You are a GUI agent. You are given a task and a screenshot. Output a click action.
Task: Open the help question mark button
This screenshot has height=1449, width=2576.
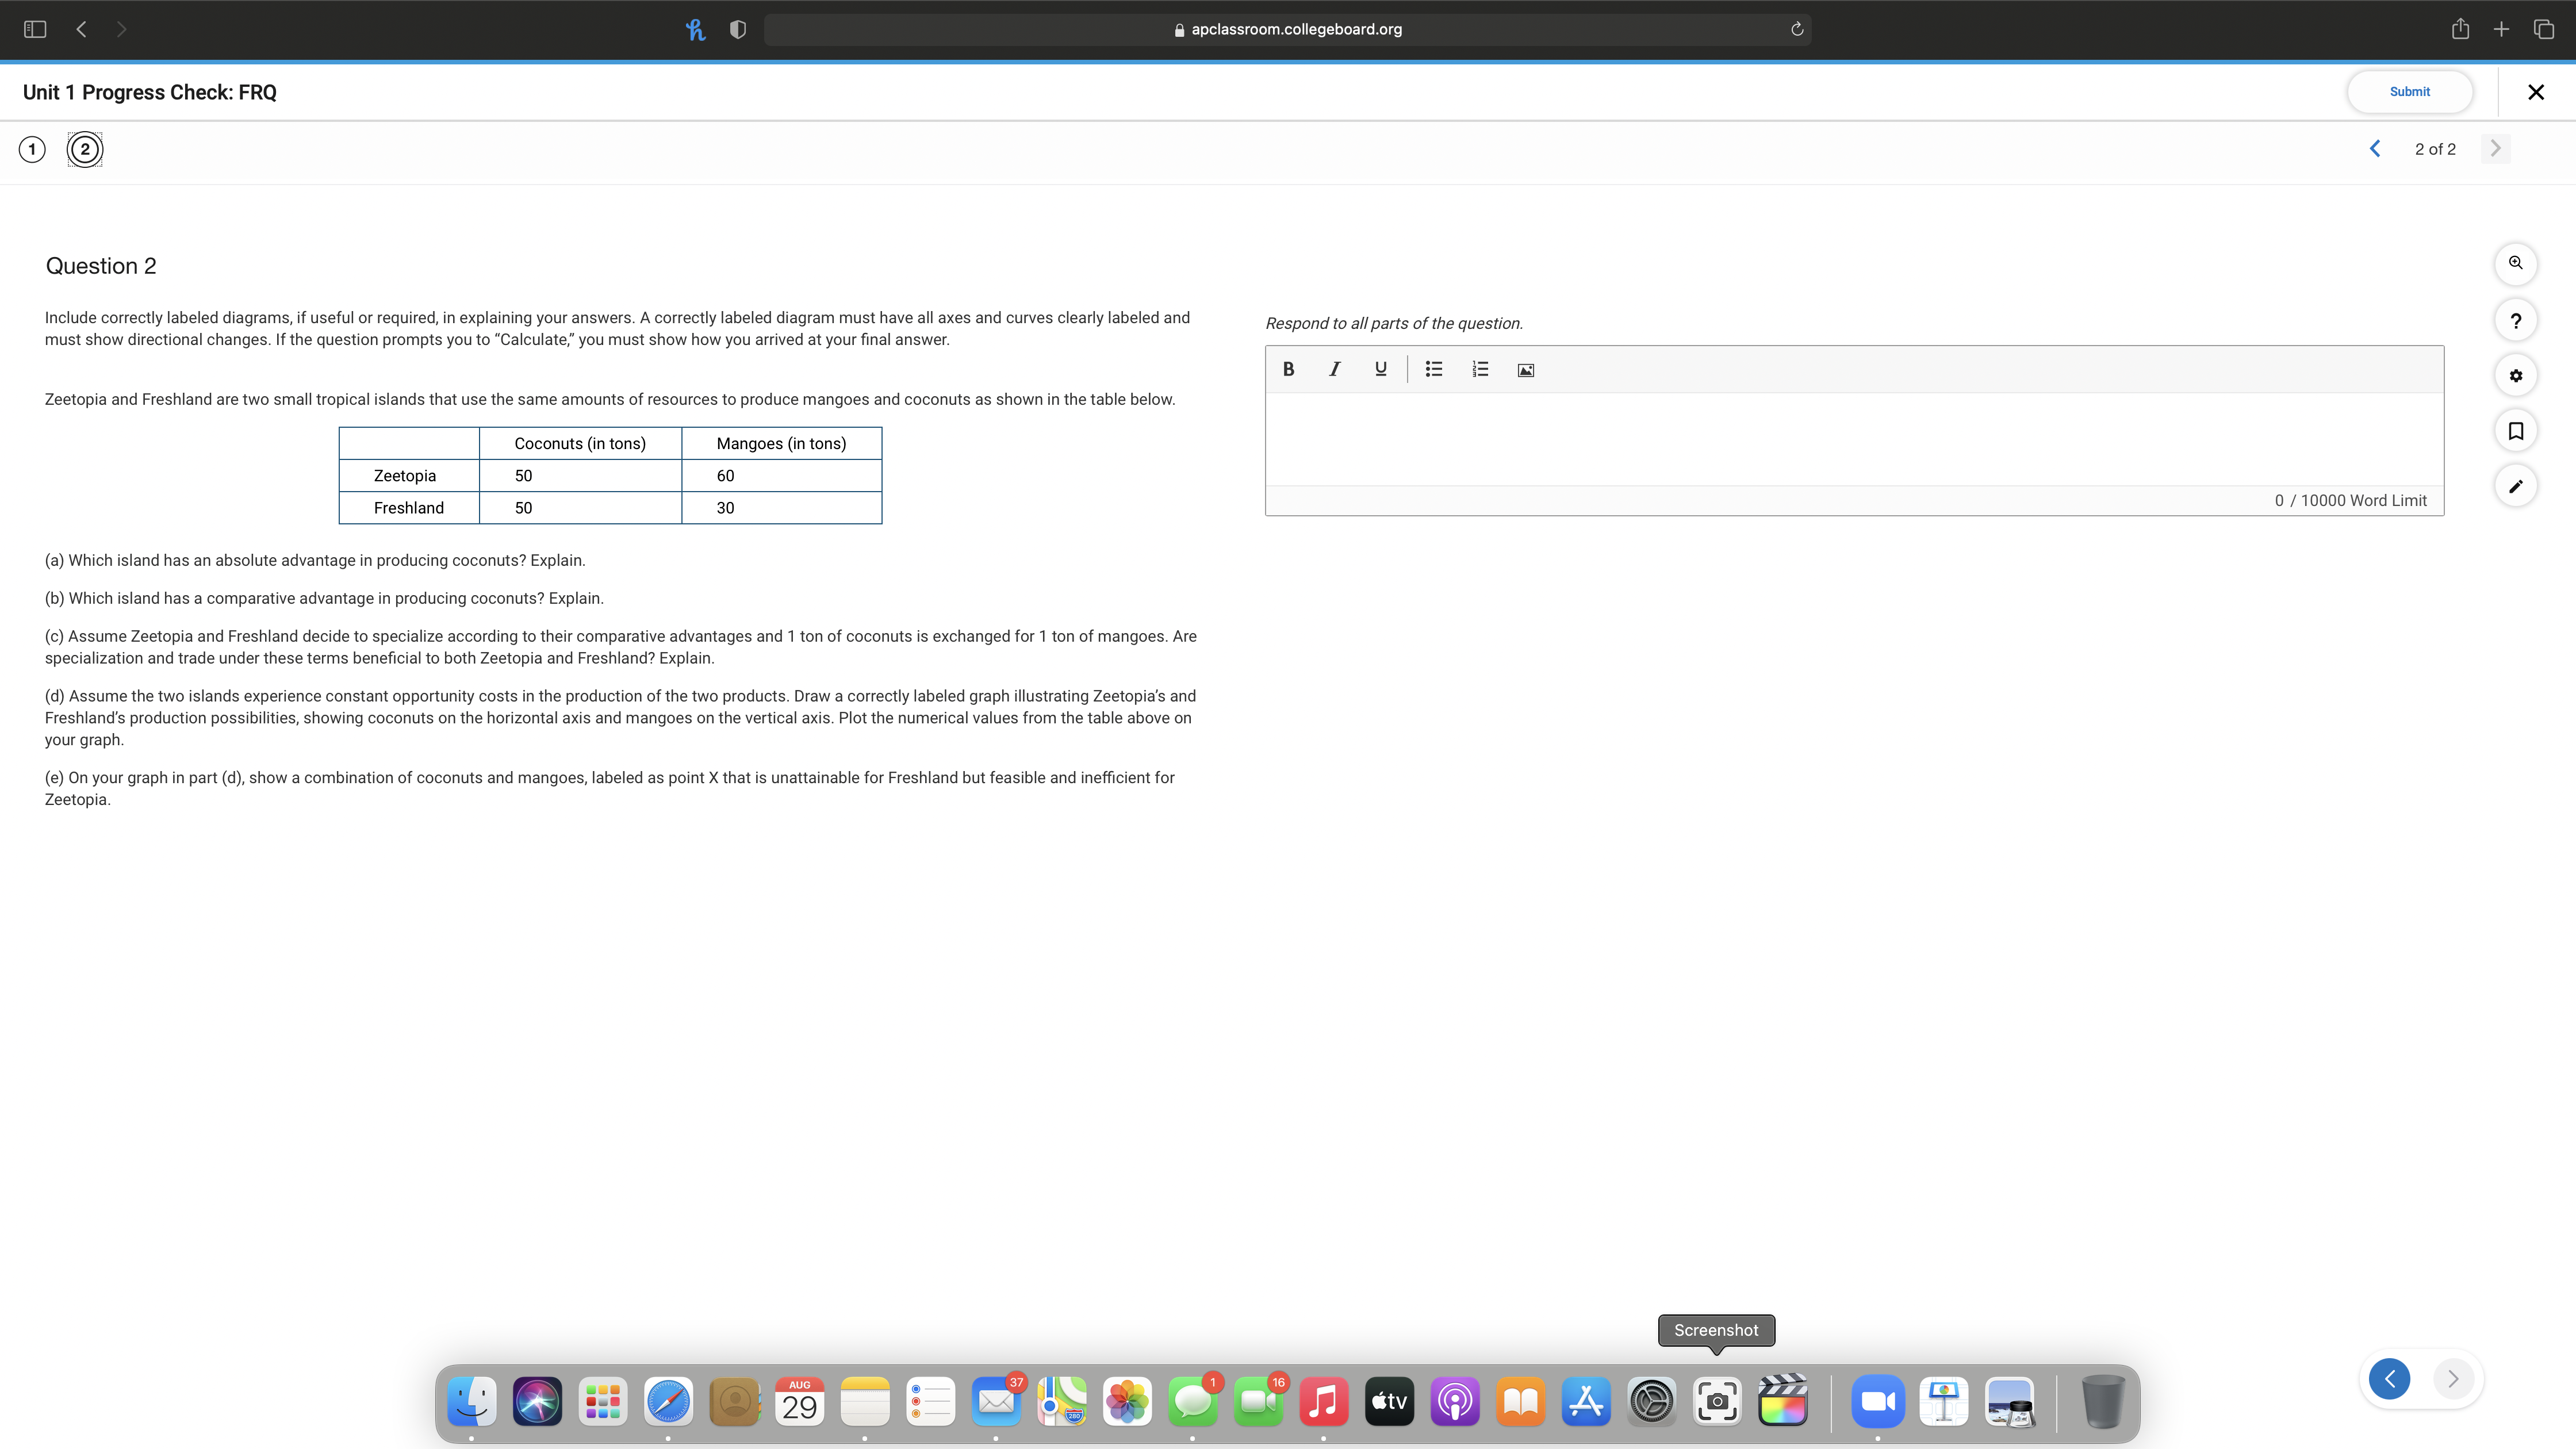click(2515, 321)
